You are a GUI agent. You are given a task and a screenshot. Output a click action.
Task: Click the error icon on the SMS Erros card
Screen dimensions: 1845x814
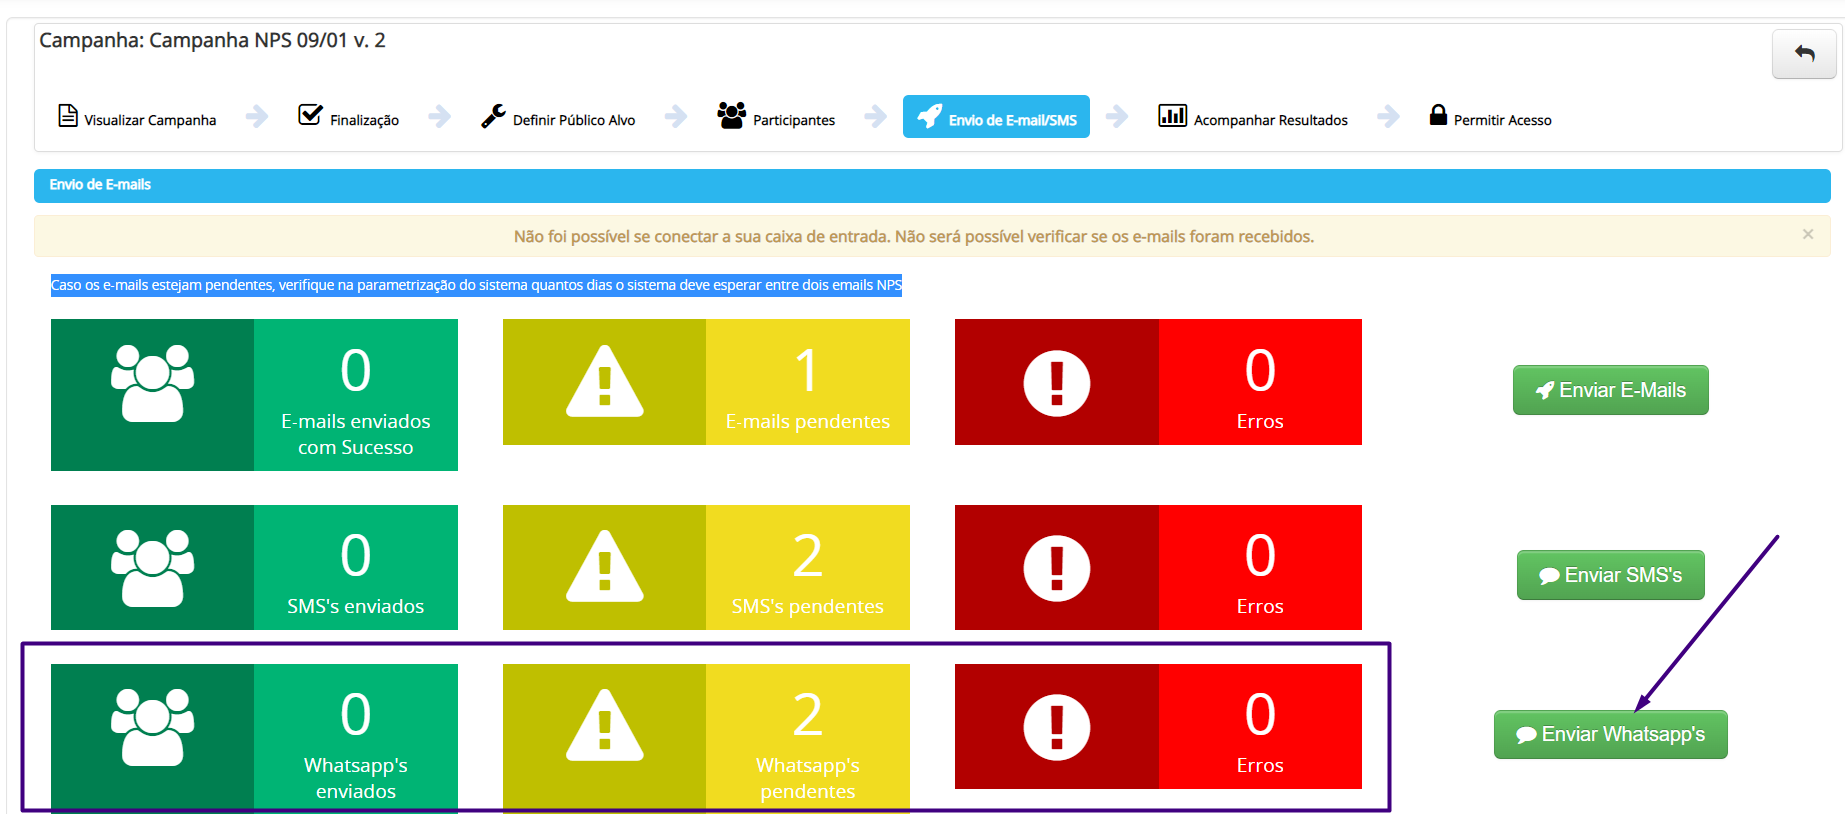coord(1057,568)
